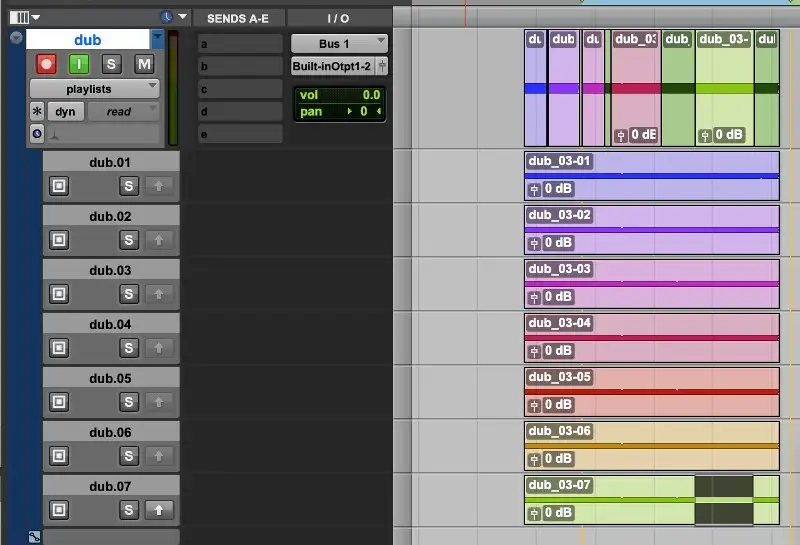This screenshot has height=545, width=800.
Task: Click the track freeze asterisk icon
Action: 37,112
